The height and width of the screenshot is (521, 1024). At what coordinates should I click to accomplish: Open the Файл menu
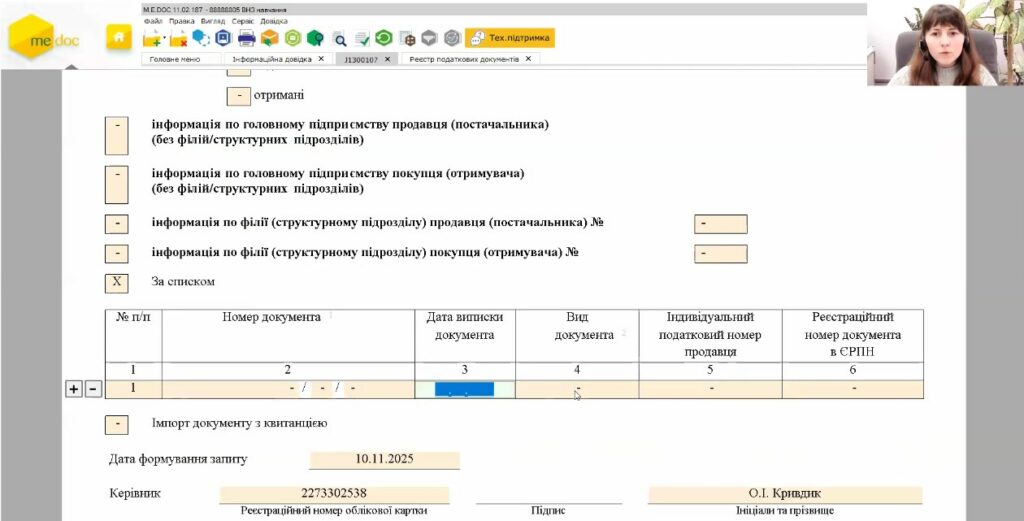tap(152, 20)
